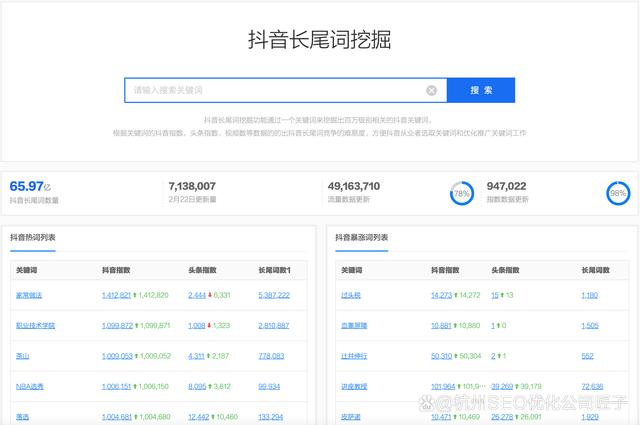Screen dimensions: 640x425
Task: Open long-tail count 552
Action: tap(588, 356)
